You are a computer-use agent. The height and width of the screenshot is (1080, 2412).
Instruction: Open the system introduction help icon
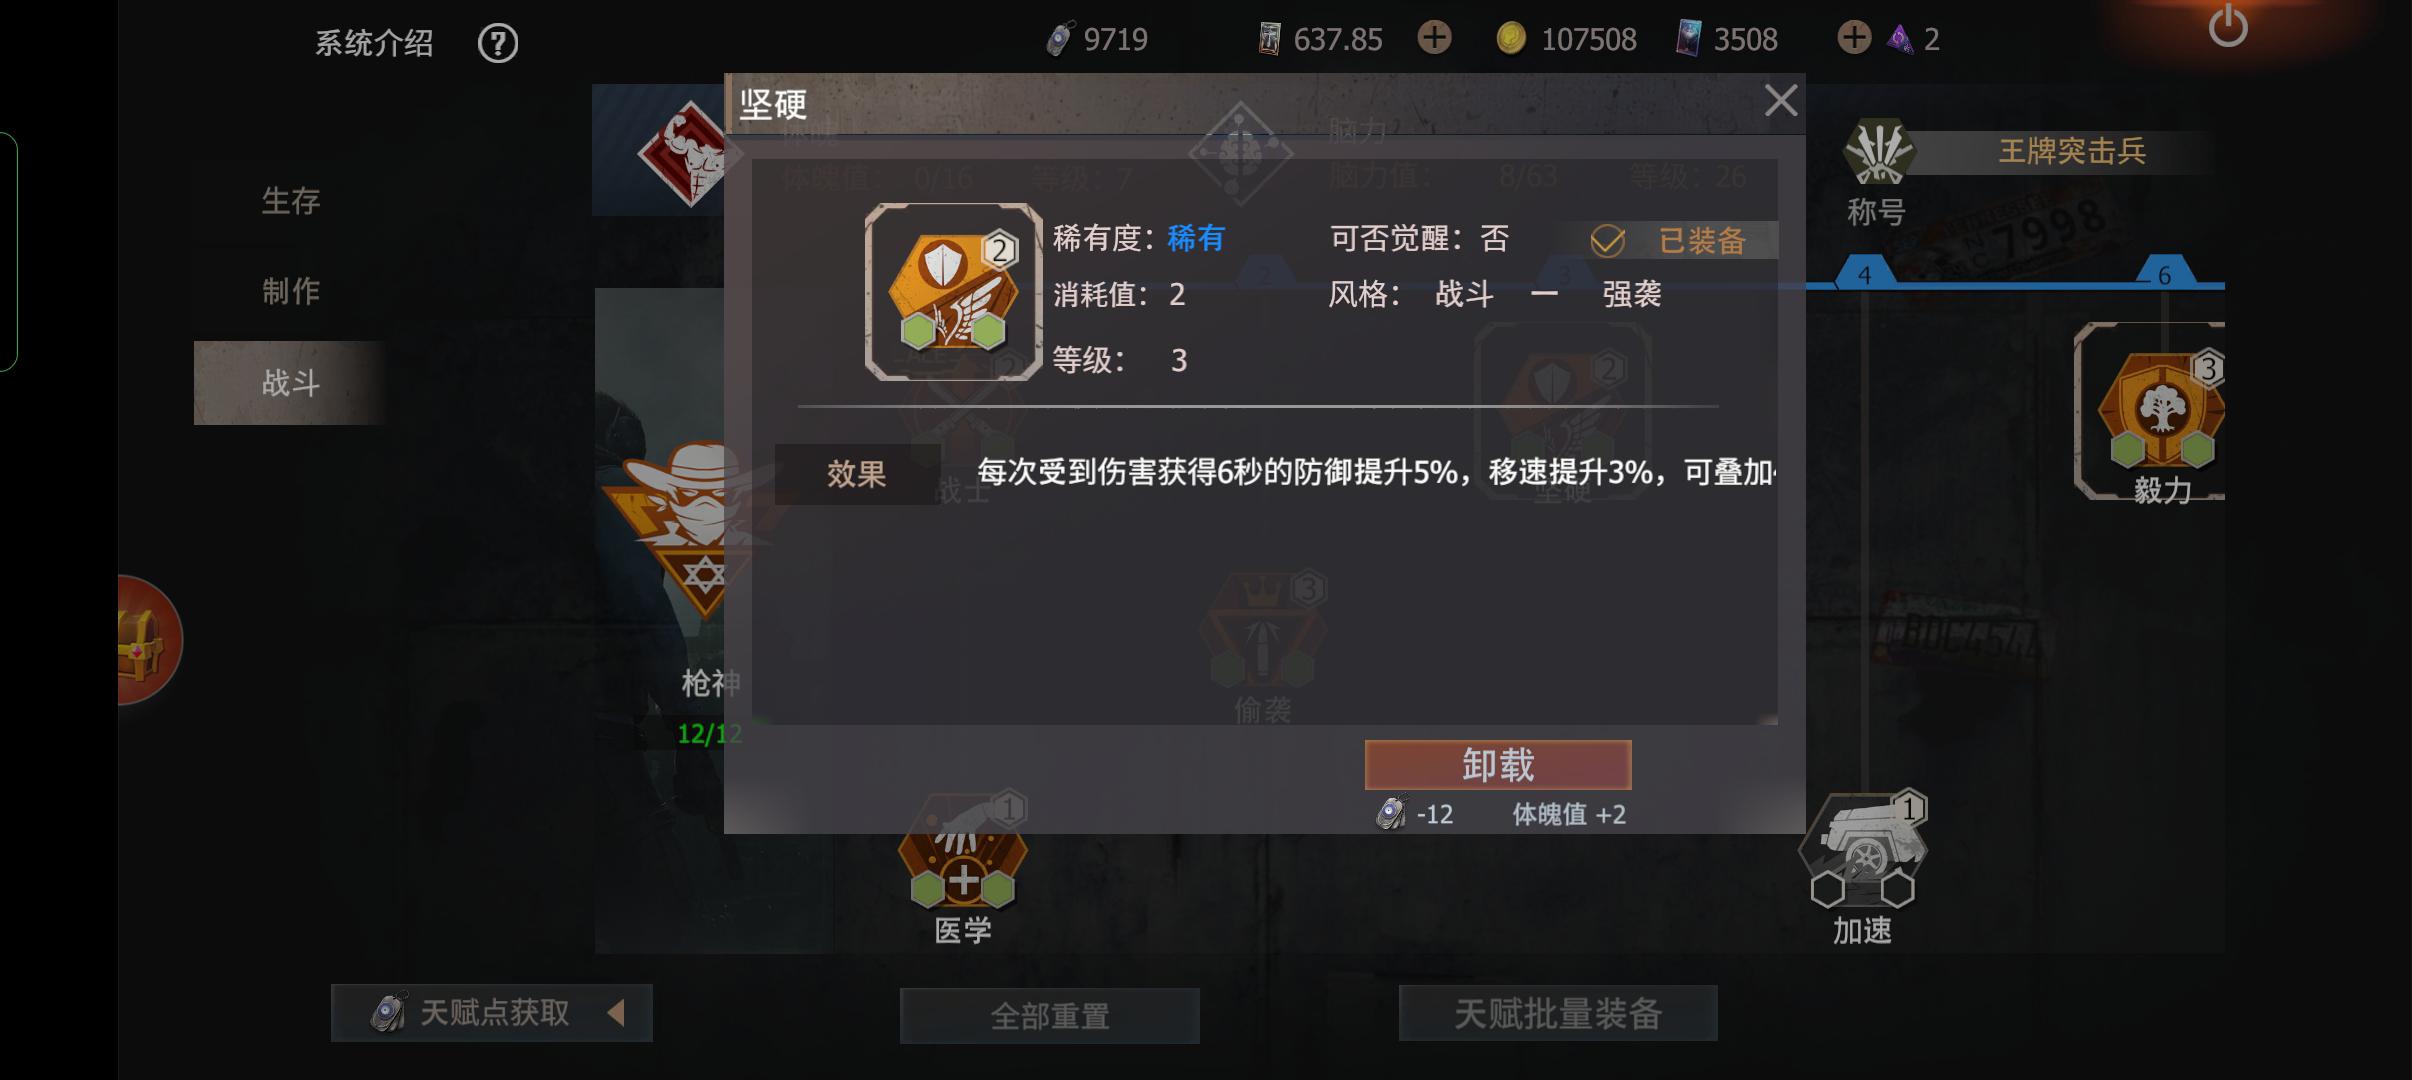[x=497, y=43]
